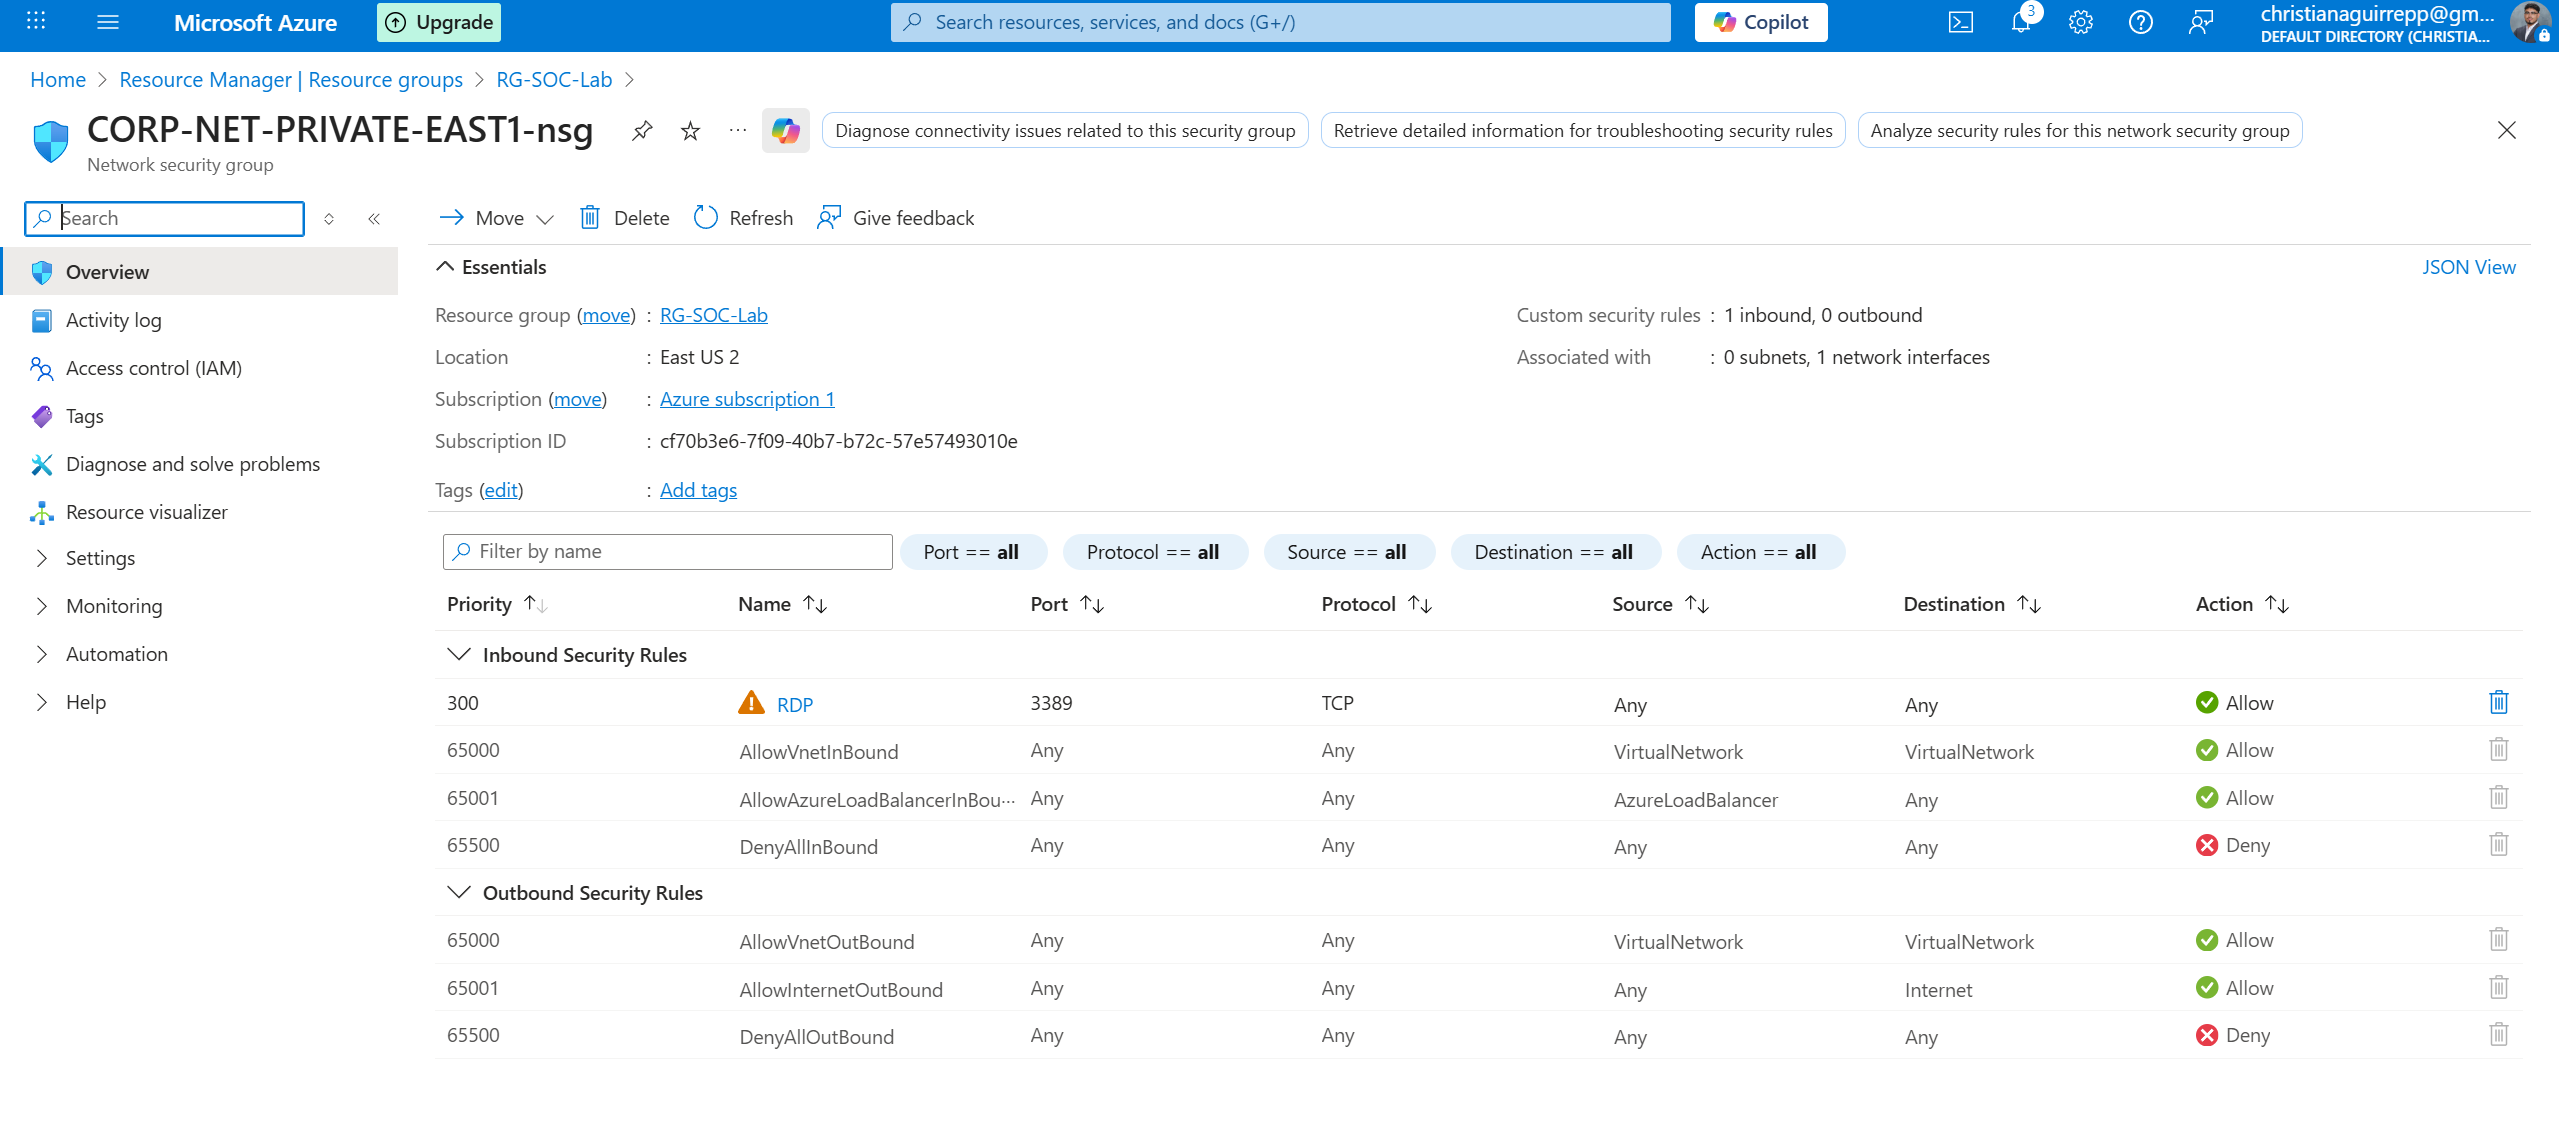Collapse the Inbound Security Rules group
The image size is (2559, 1122).
(459, 655)
